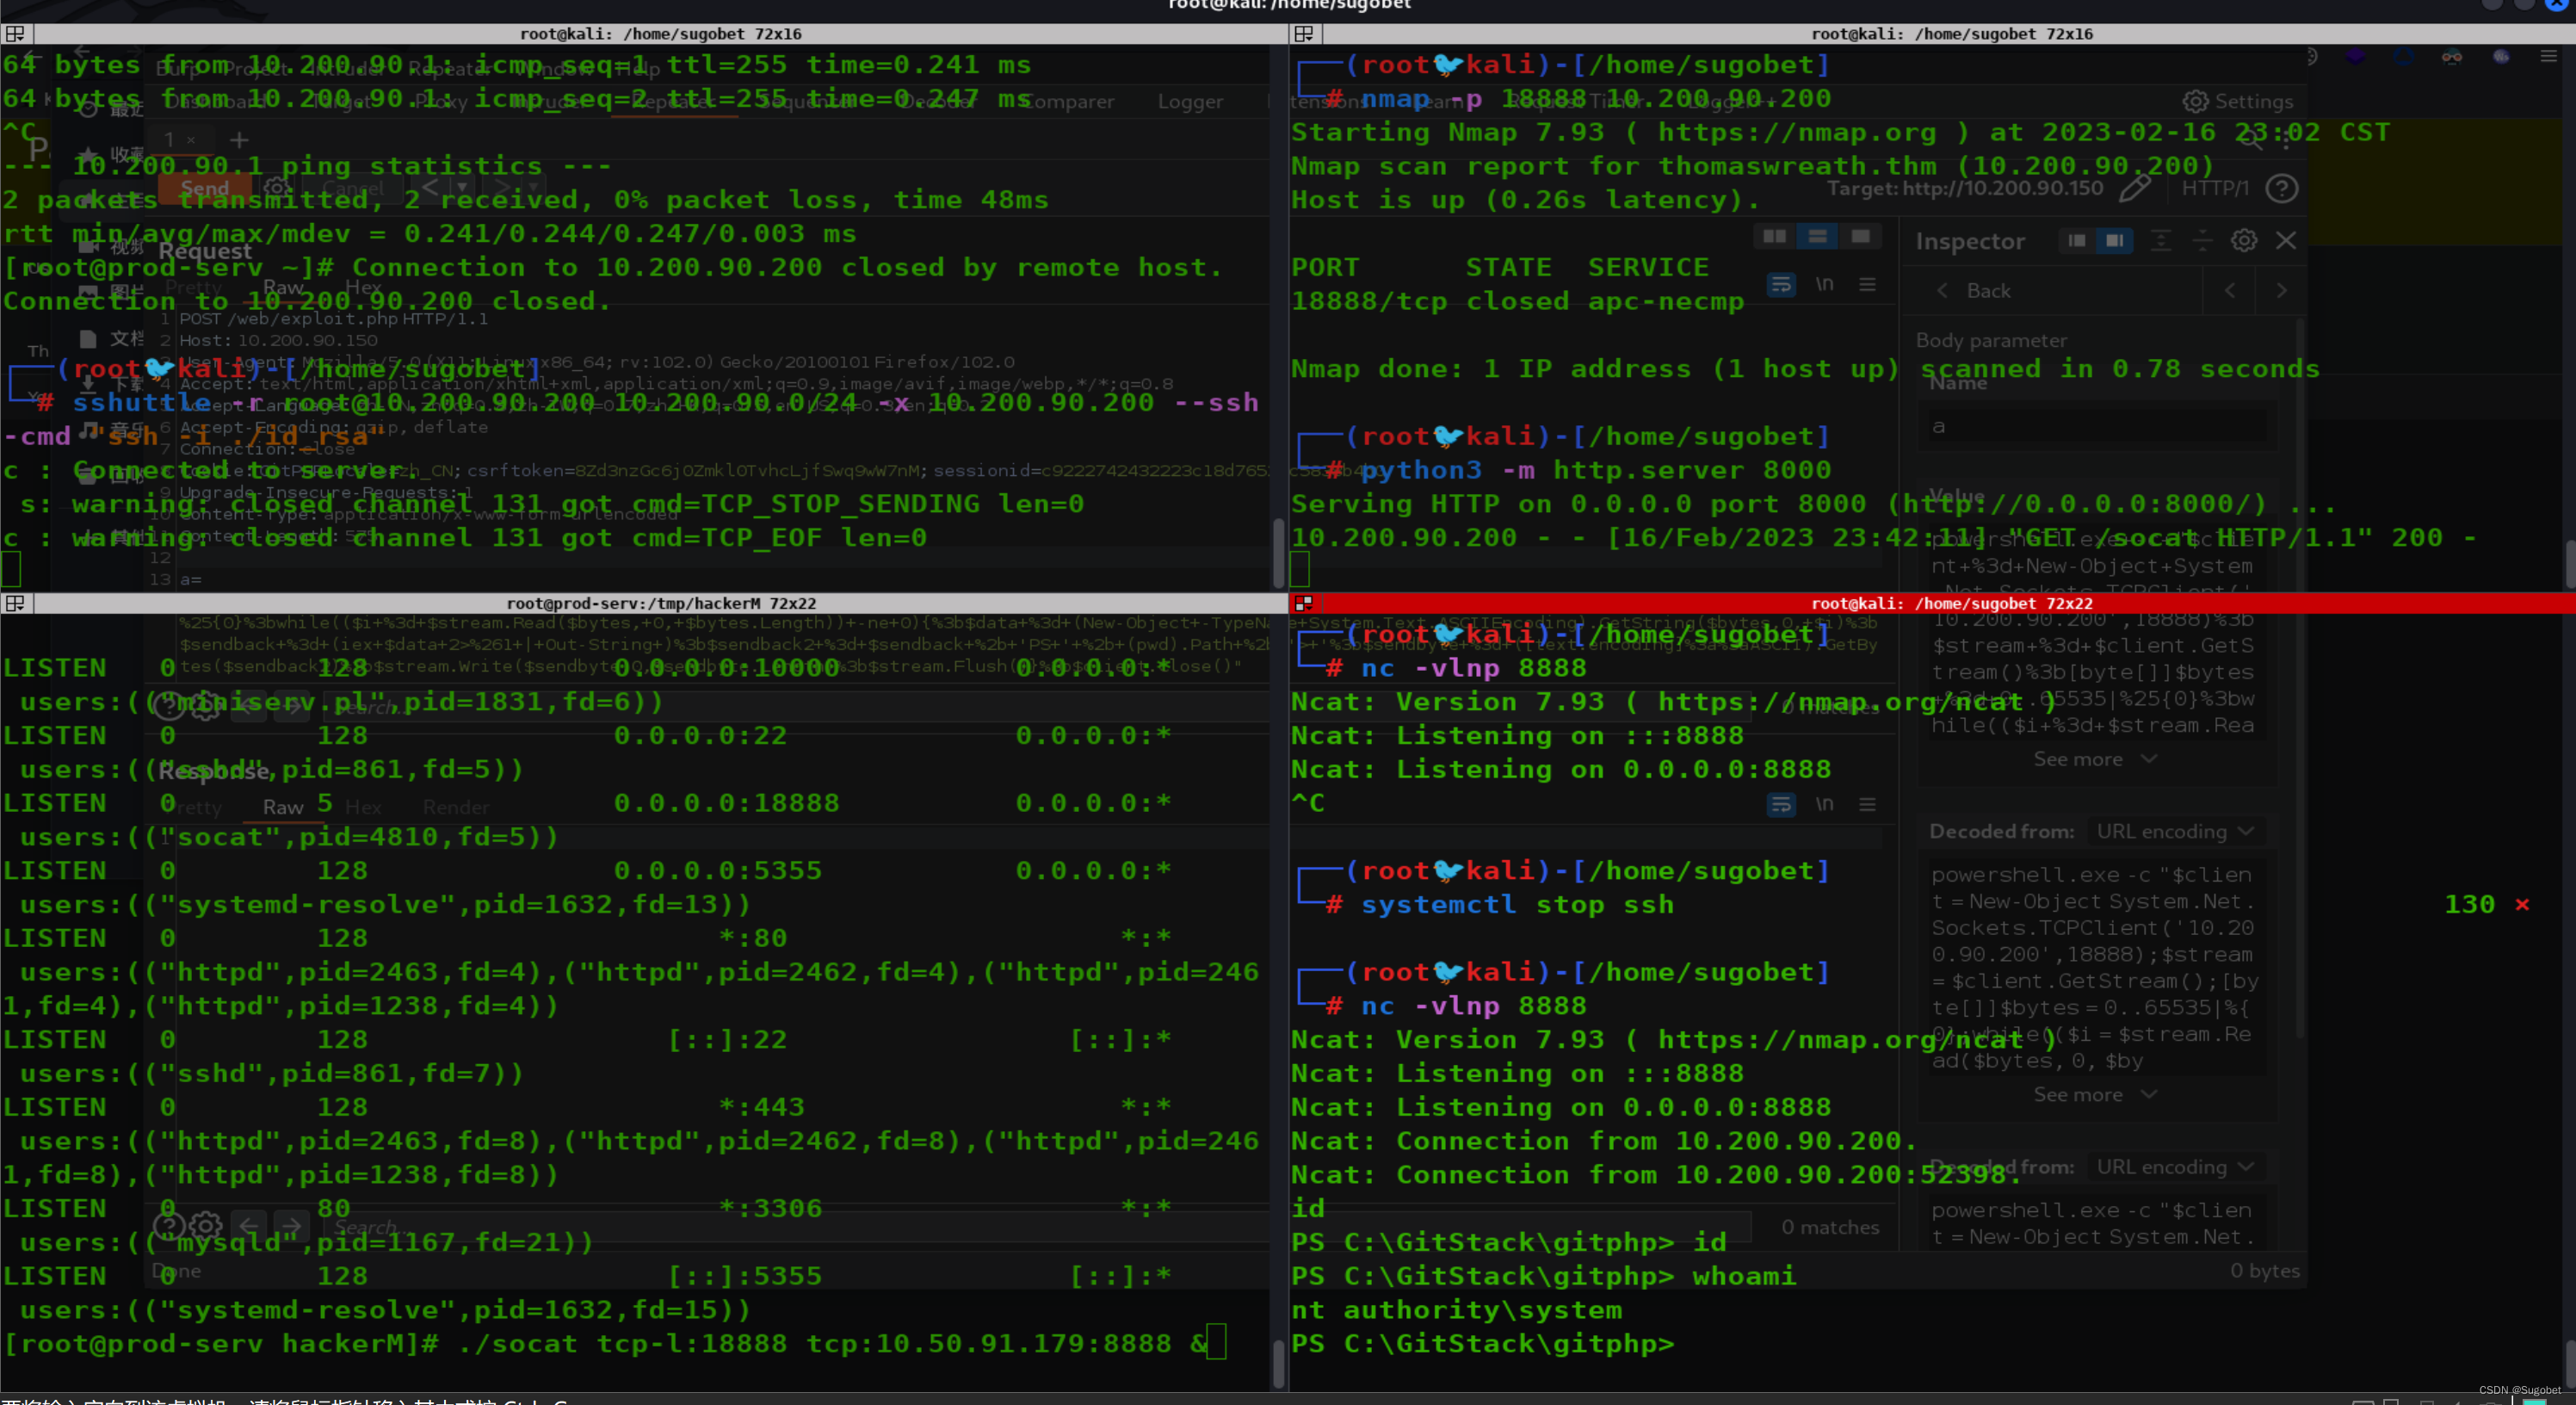Select the Render tab in Response panel
The image size is (2576, 1405).
click(x=456, y=807)
